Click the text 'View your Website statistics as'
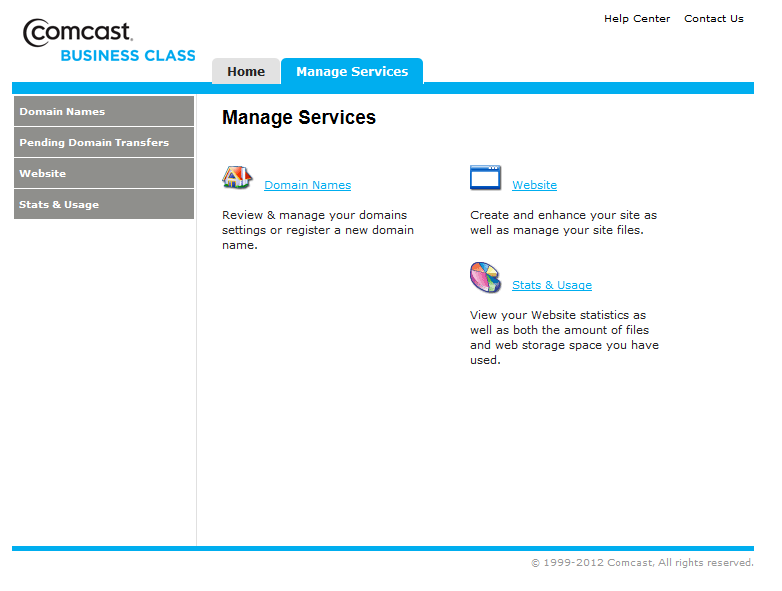The height and width of the screenshot is (591, 782). tap(558, 315)
